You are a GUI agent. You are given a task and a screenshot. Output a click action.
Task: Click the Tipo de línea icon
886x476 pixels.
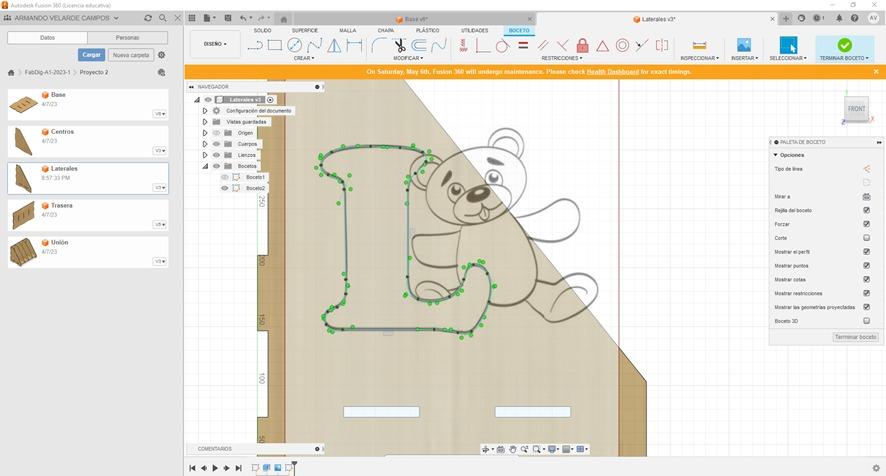pyautogui.click(x=866, y=169)
